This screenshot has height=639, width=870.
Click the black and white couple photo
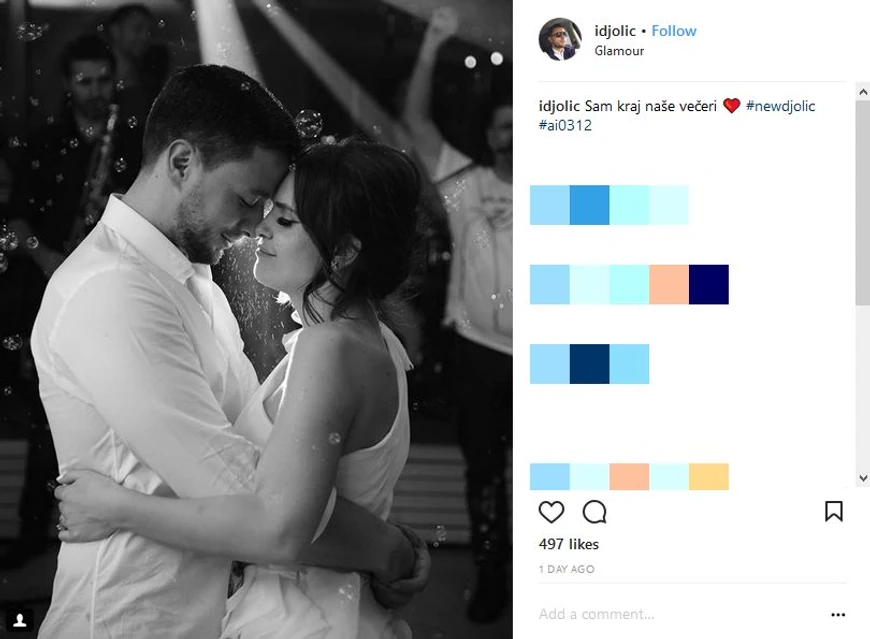256,320
